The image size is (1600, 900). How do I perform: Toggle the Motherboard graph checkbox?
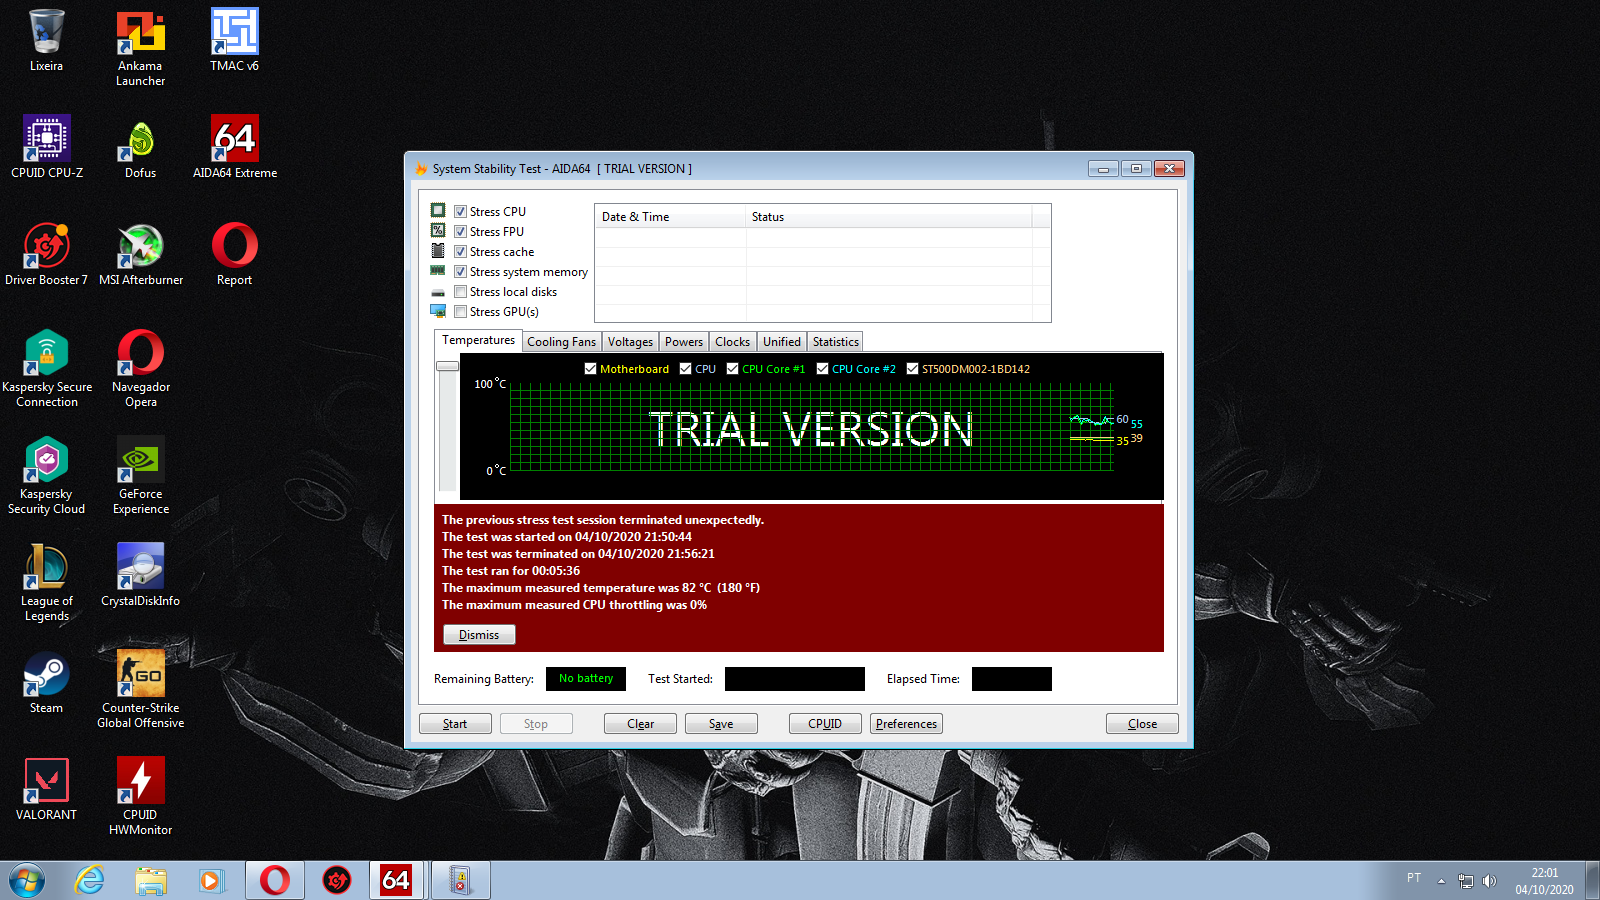(x=590, y=369)
